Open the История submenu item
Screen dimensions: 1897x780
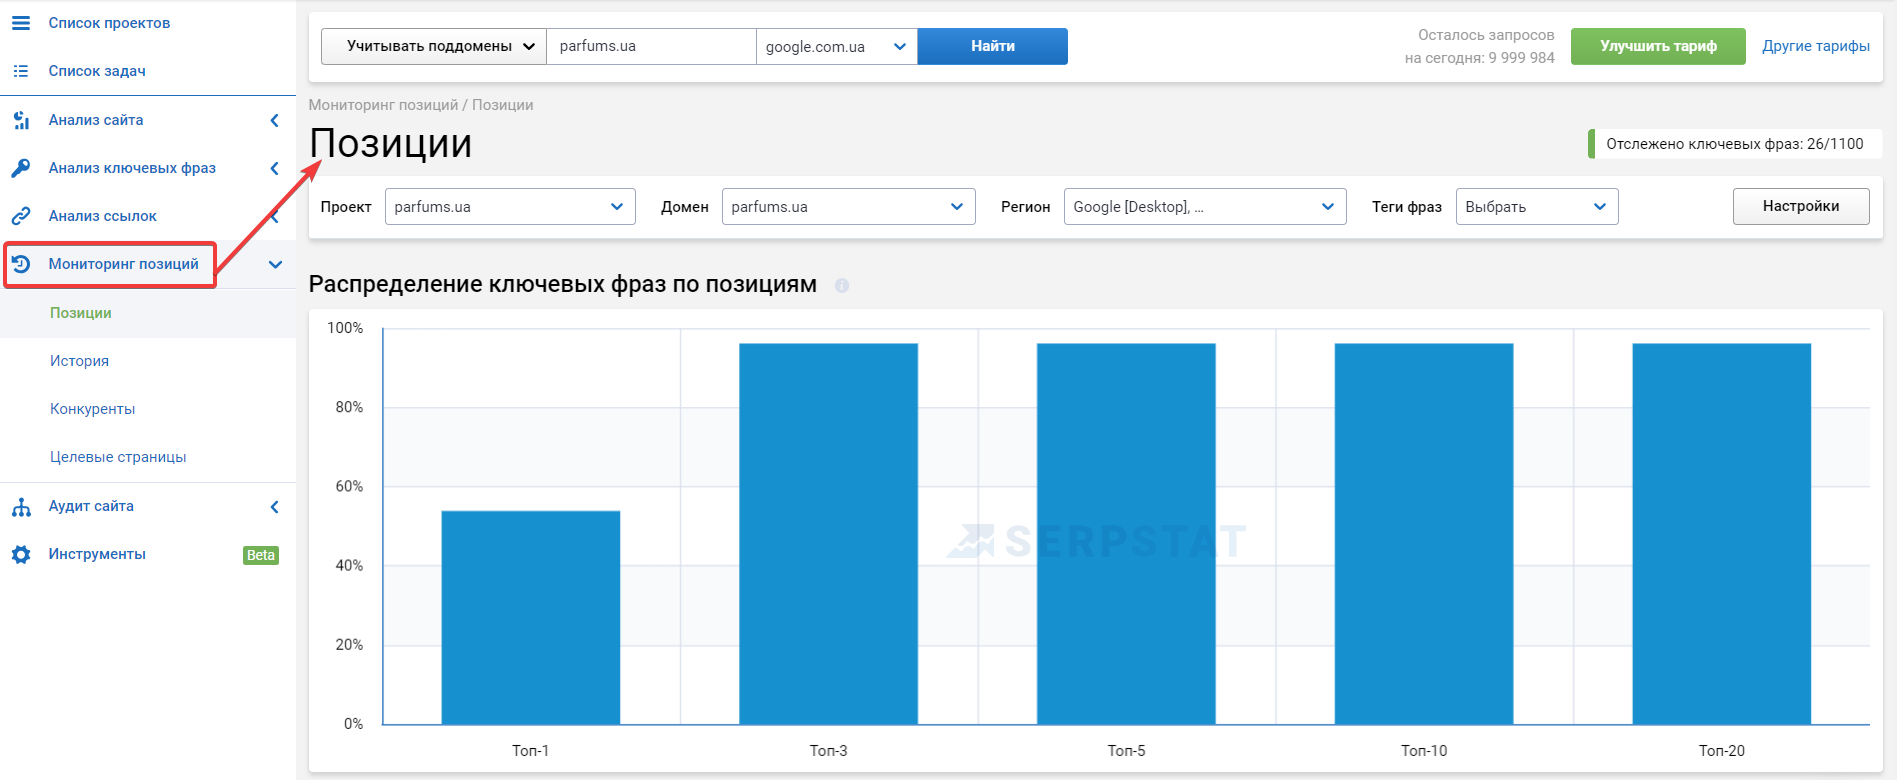click(80, 361)
